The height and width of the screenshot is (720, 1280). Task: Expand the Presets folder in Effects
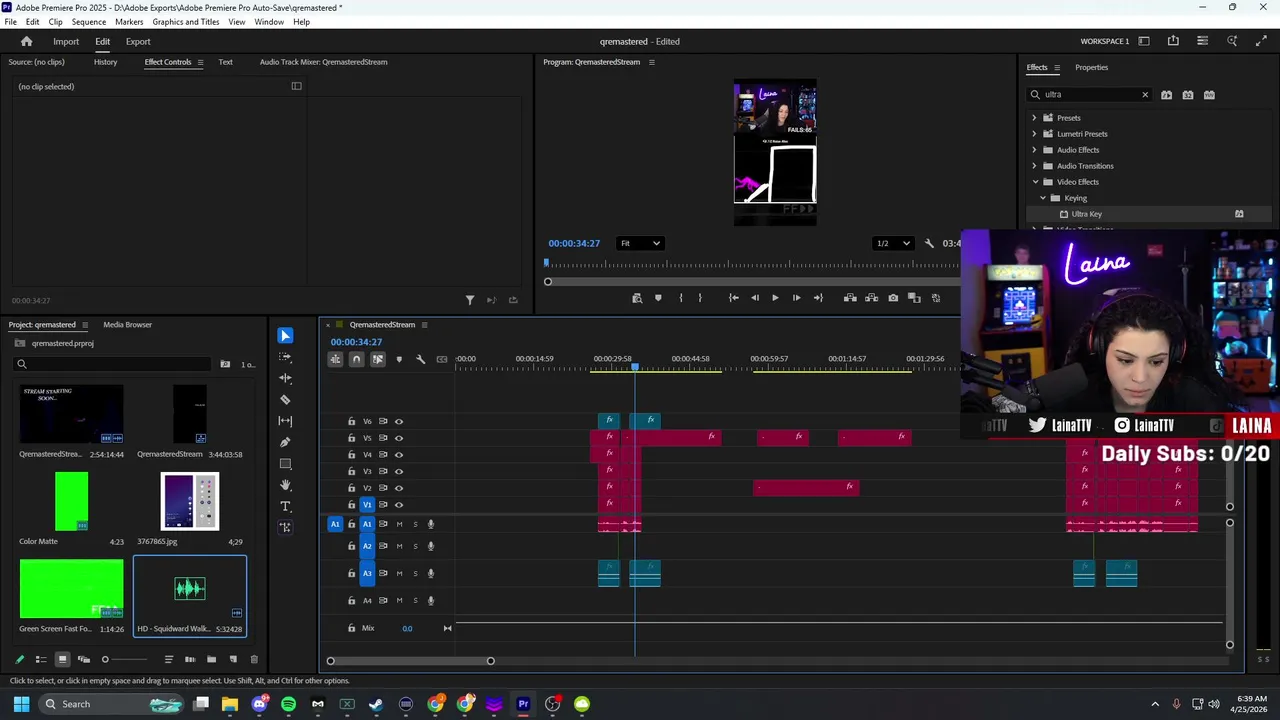coord(1035,118)
